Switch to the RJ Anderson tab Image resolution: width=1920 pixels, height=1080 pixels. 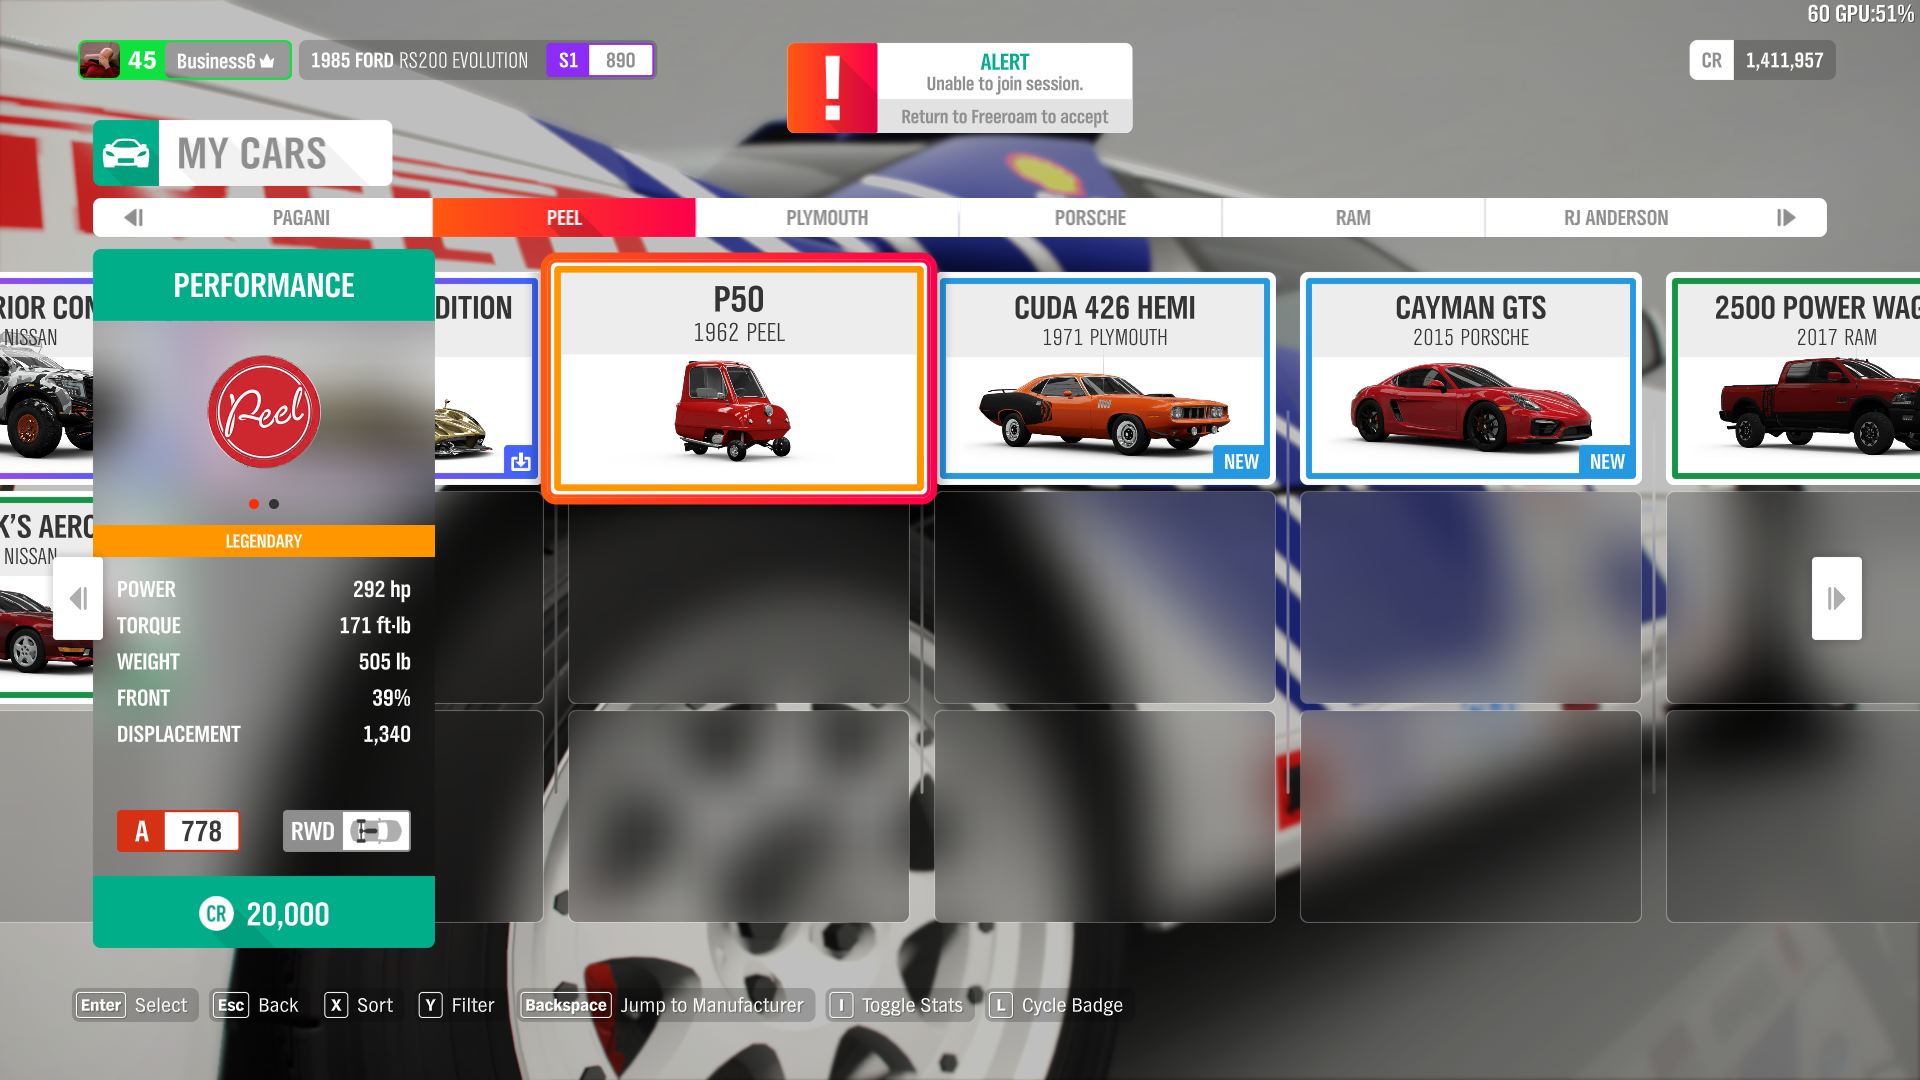click(1616, 218)
